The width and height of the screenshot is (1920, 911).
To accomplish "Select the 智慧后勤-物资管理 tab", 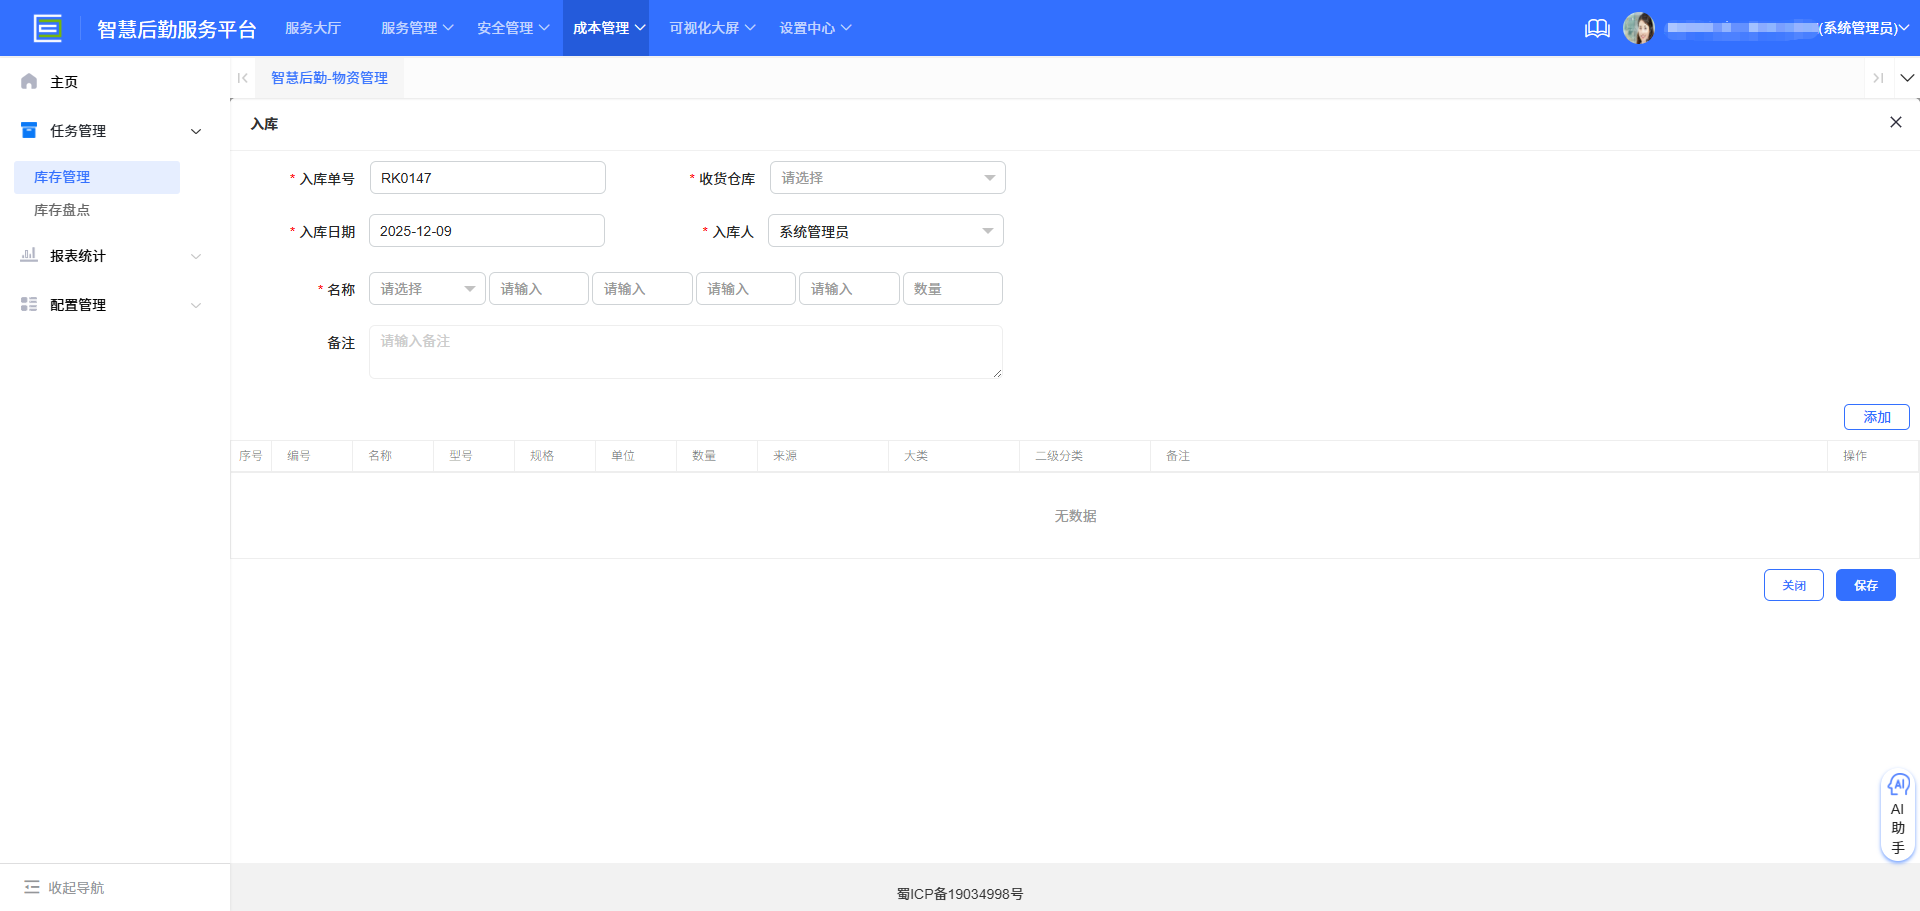I will point(328,77).
